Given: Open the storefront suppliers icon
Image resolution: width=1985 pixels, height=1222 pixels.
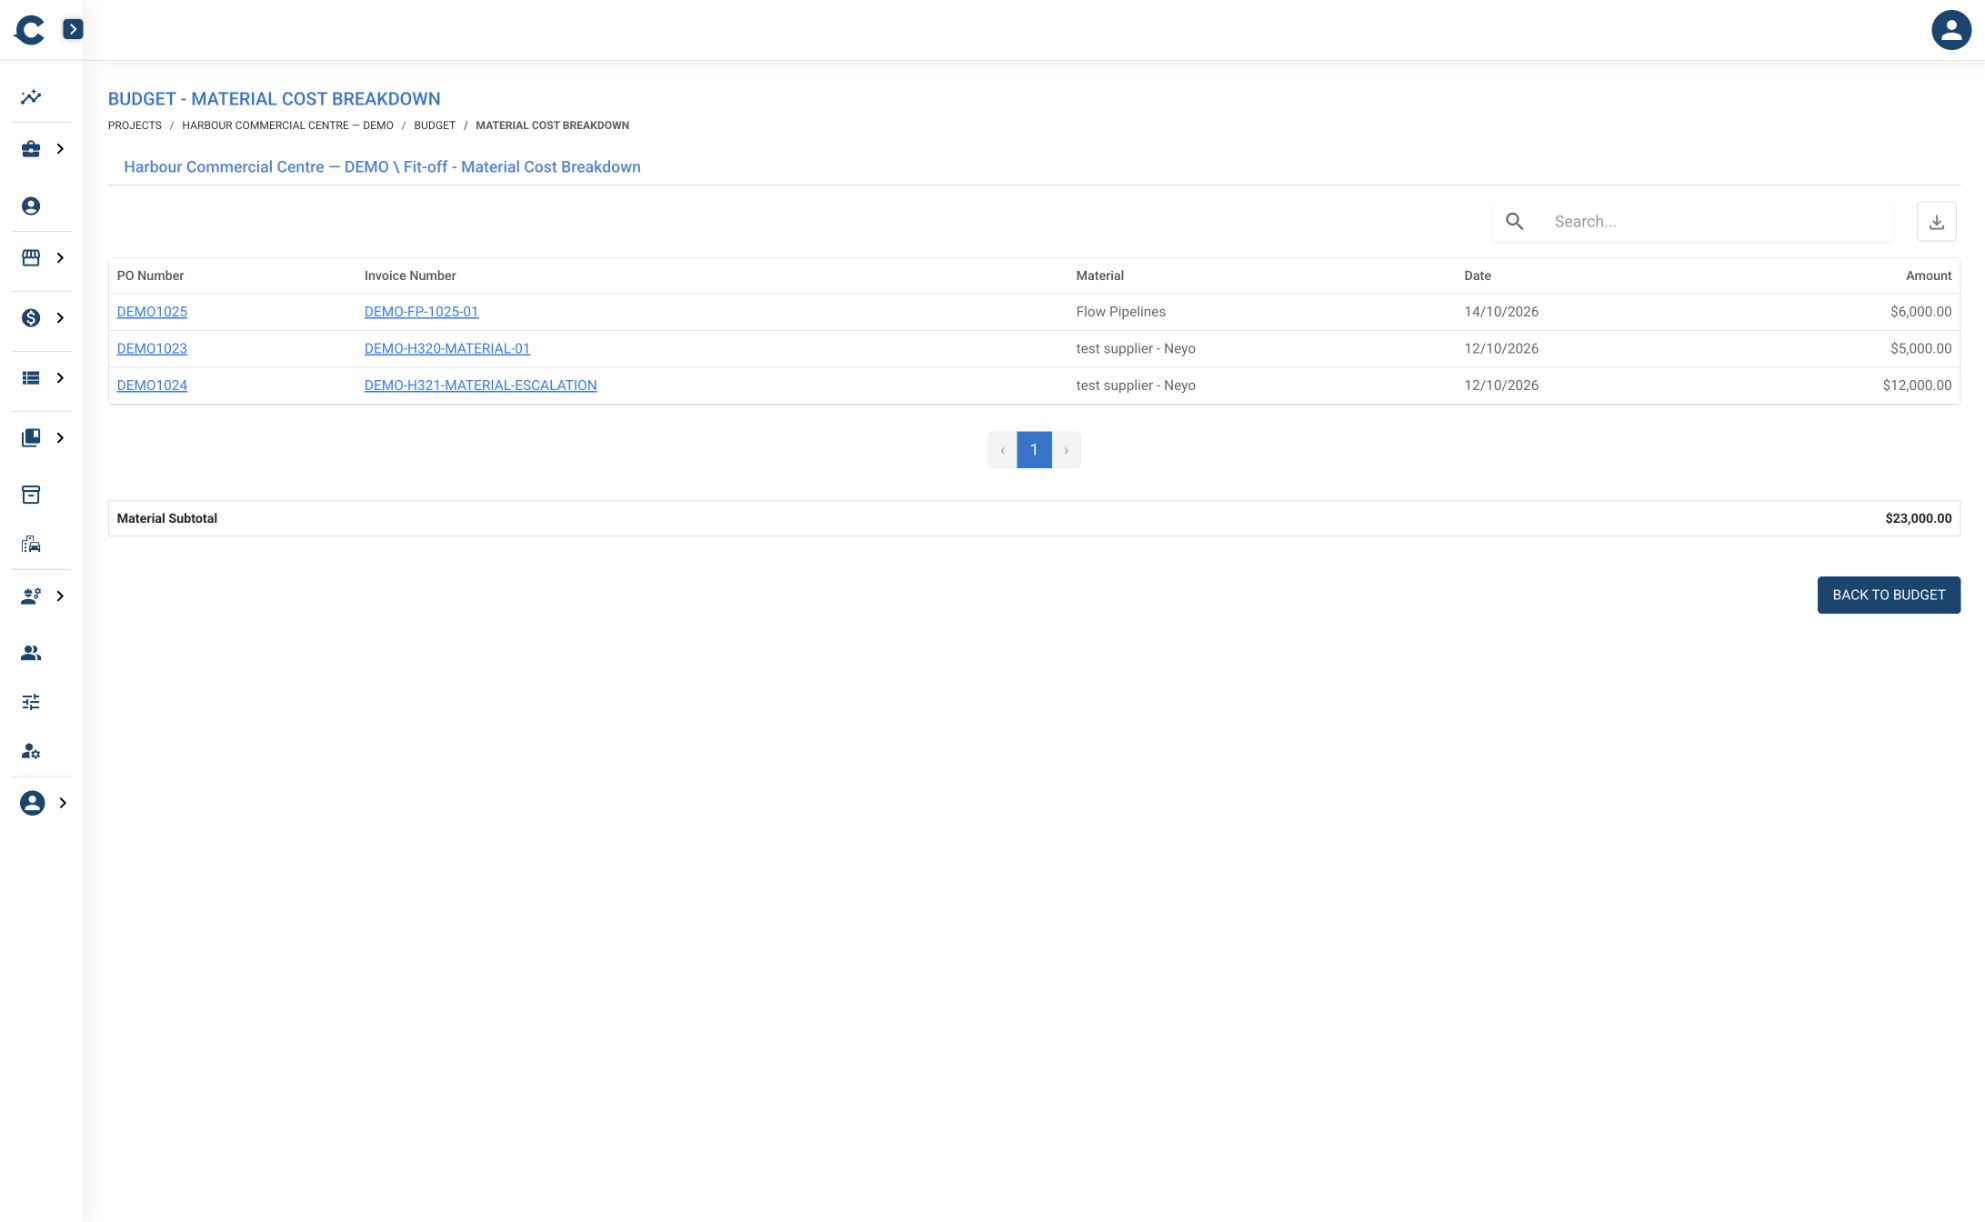Looking at the screenshot, I should click(x=31, y=258).
